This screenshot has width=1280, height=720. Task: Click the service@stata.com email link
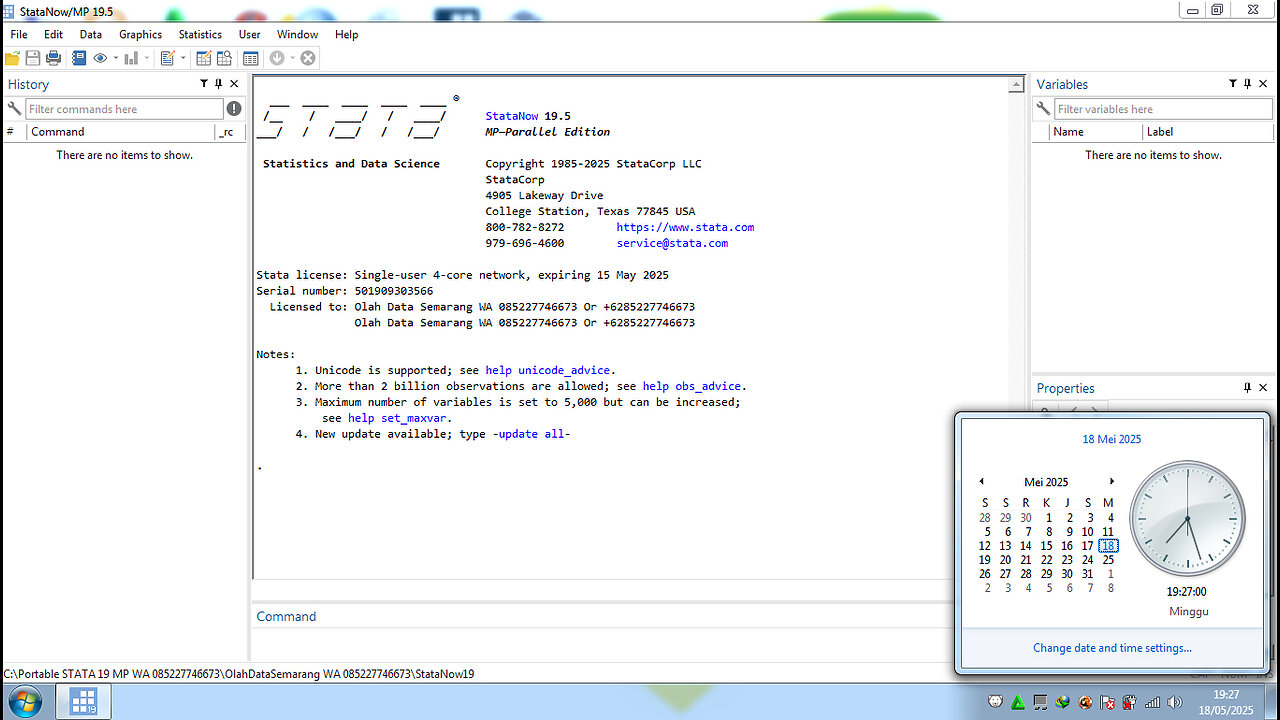[672, 243]
